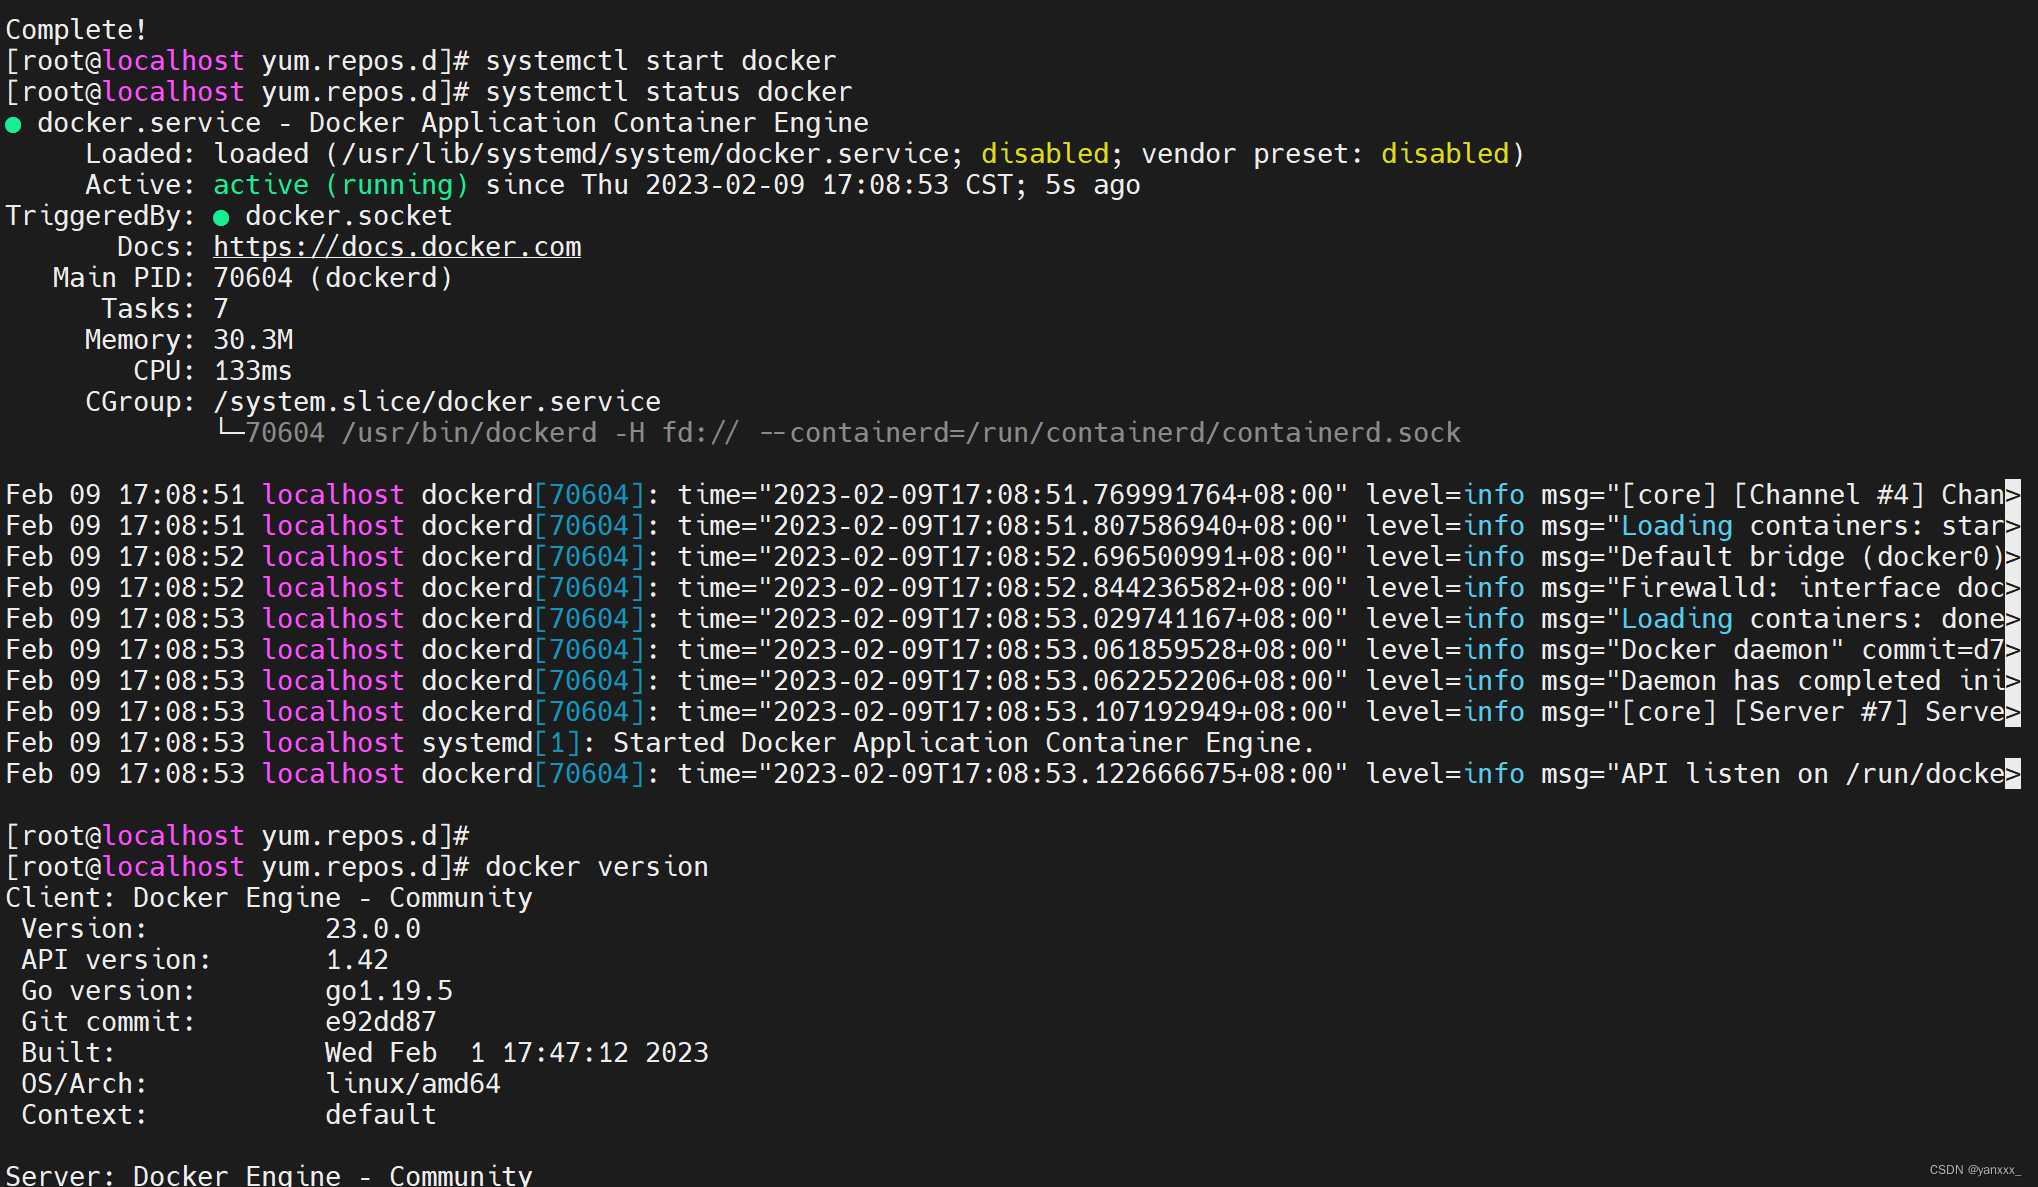Click the 'Server: Docker Engine - Community' heading
The width and height of the screenshot is (2038, 1187).
pos(269,1175)
